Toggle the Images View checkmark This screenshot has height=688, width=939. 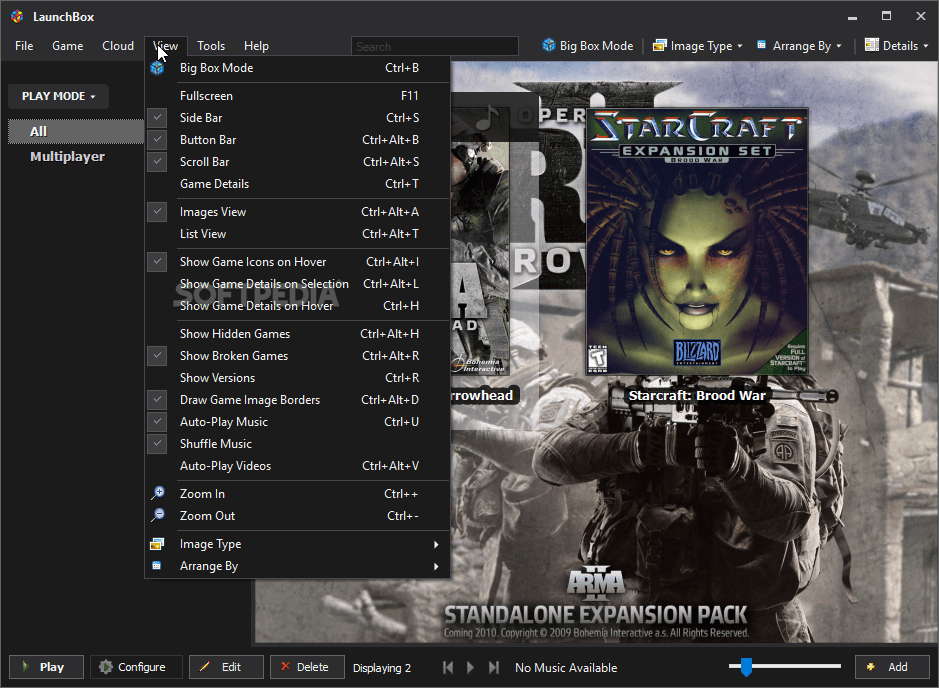[x=157, y=211]
